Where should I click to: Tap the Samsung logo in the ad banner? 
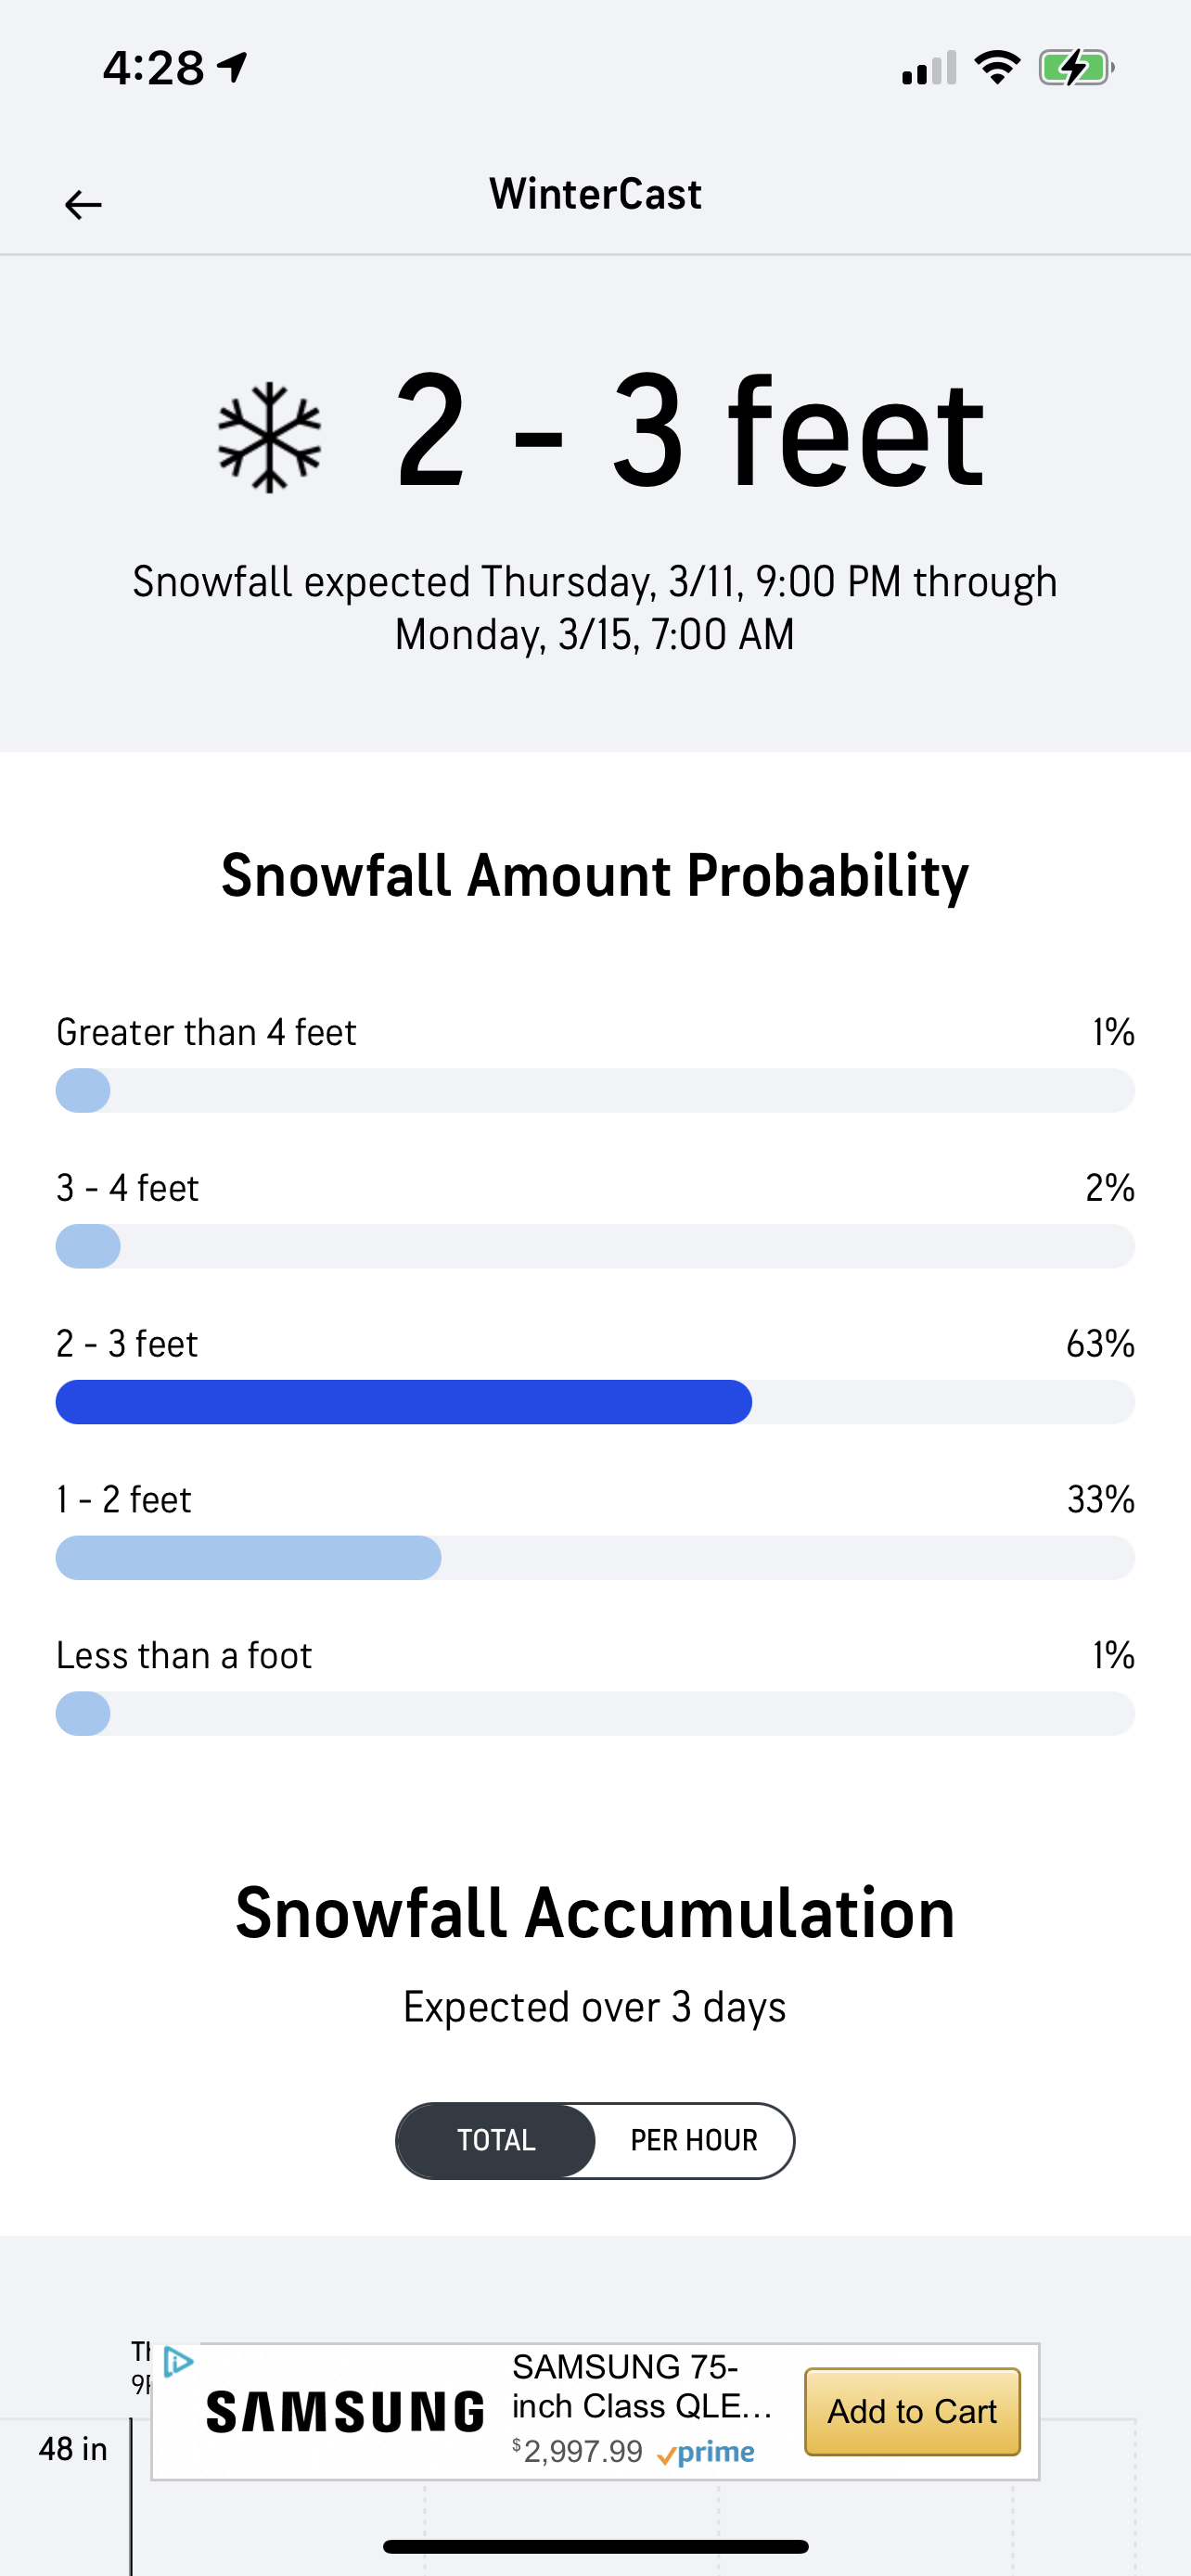tap(345, 2412)
